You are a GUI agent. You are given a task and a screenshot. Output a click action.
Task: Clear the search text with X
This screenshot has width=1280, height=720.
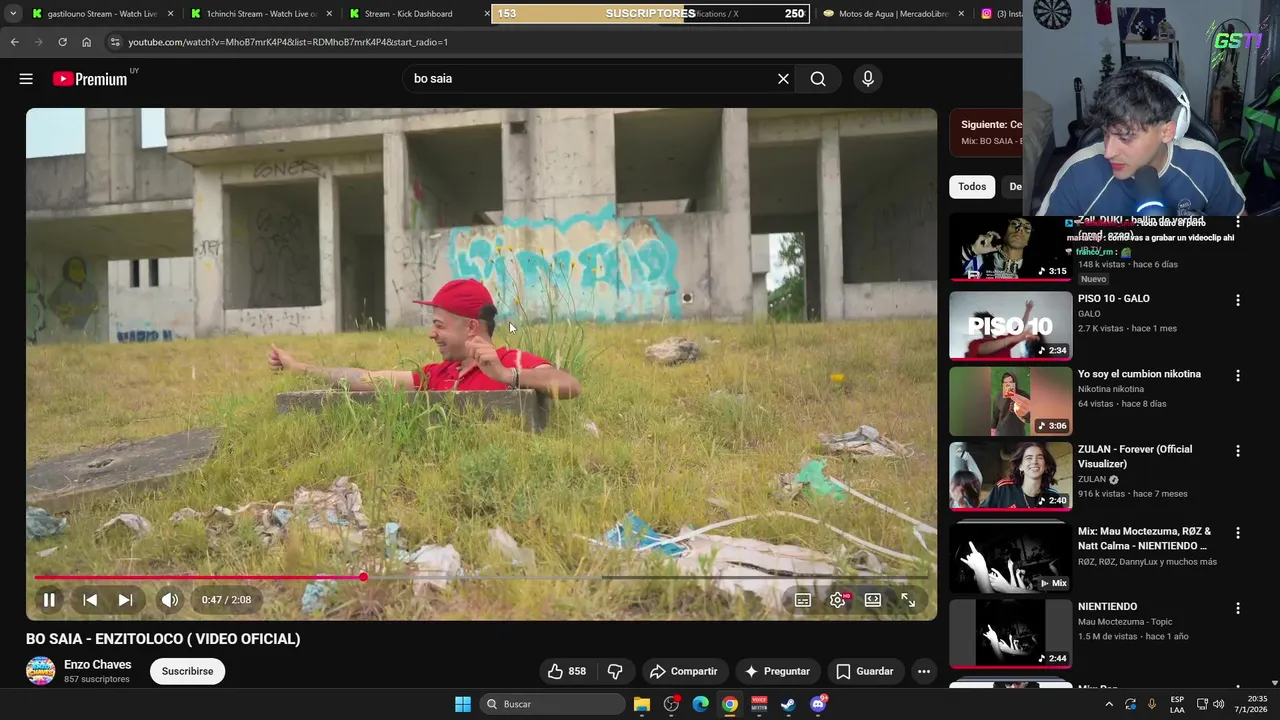pos(783,79)
